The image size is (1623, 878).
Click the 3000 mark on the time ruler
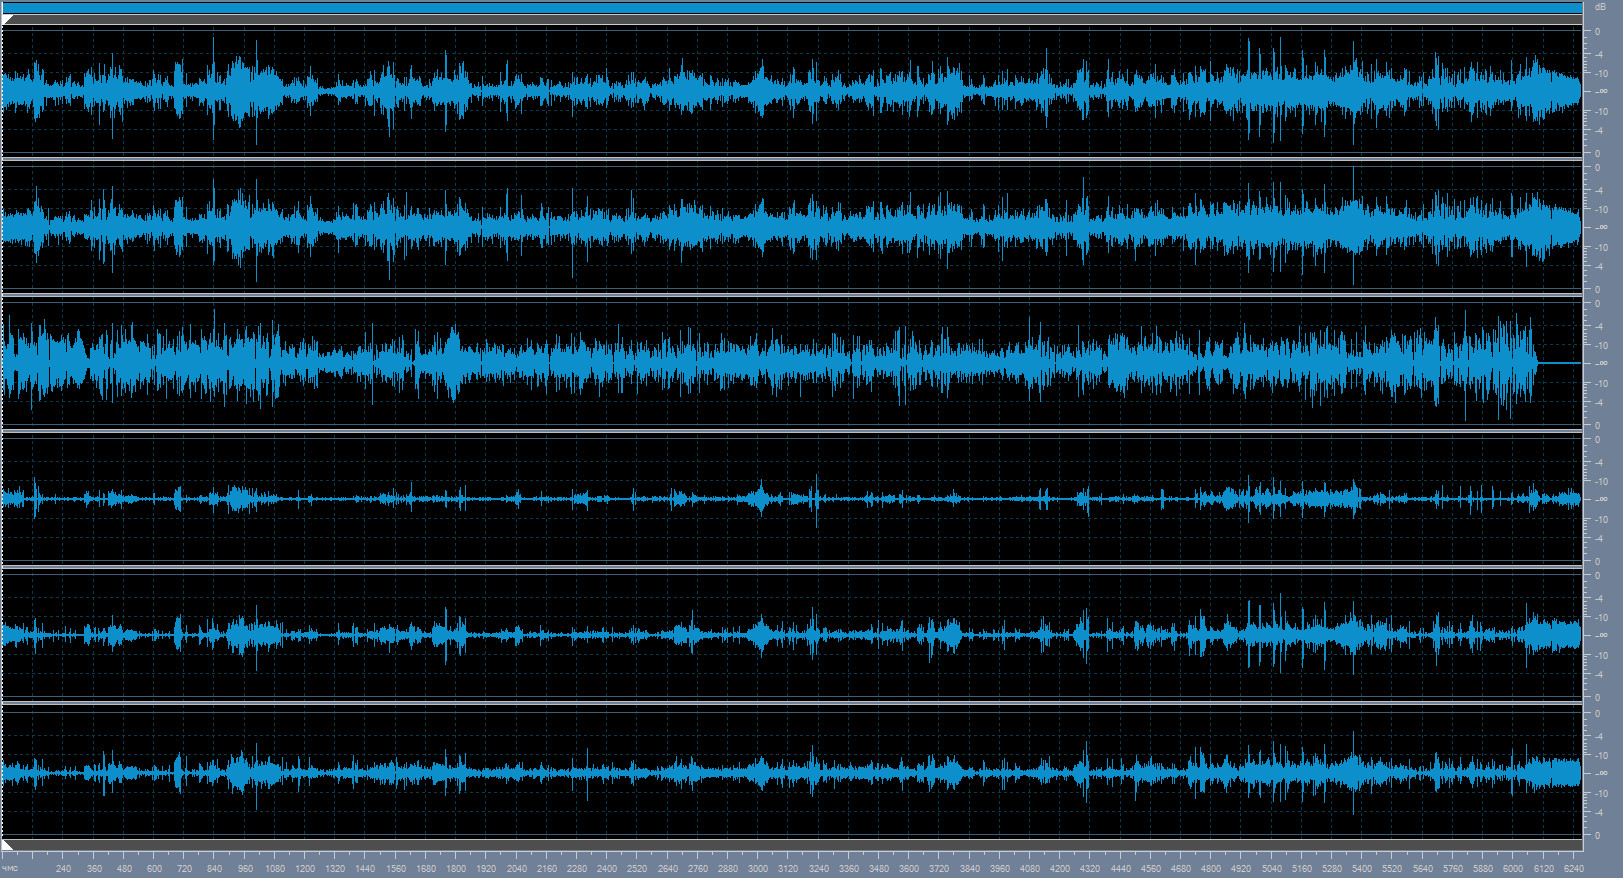pos(758,868)
